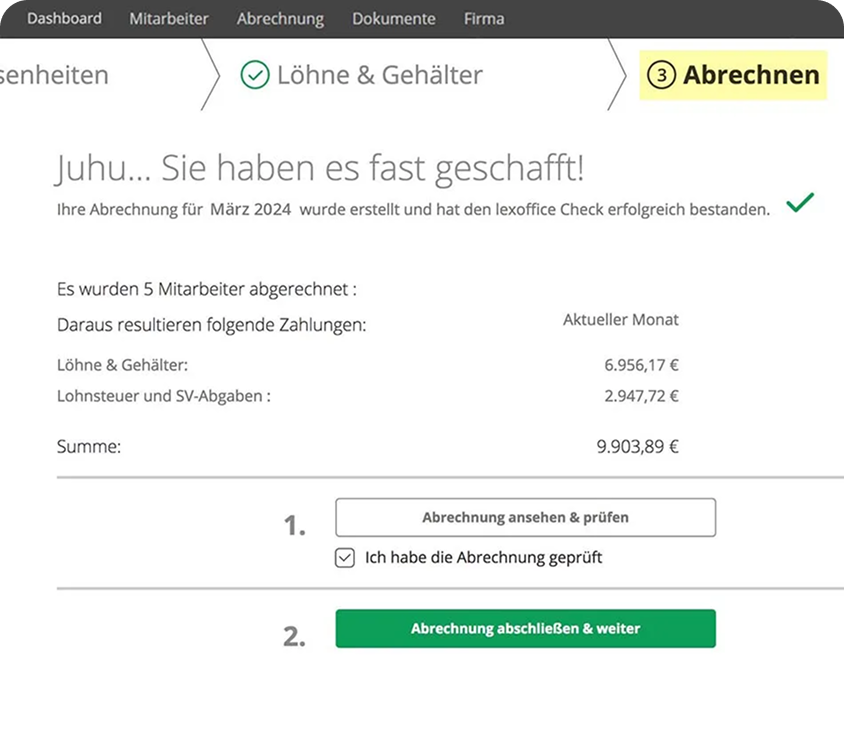The image size is (844, 756).
Task: Click the 'Aktueller Monat' column header
Action: (620, 320)
